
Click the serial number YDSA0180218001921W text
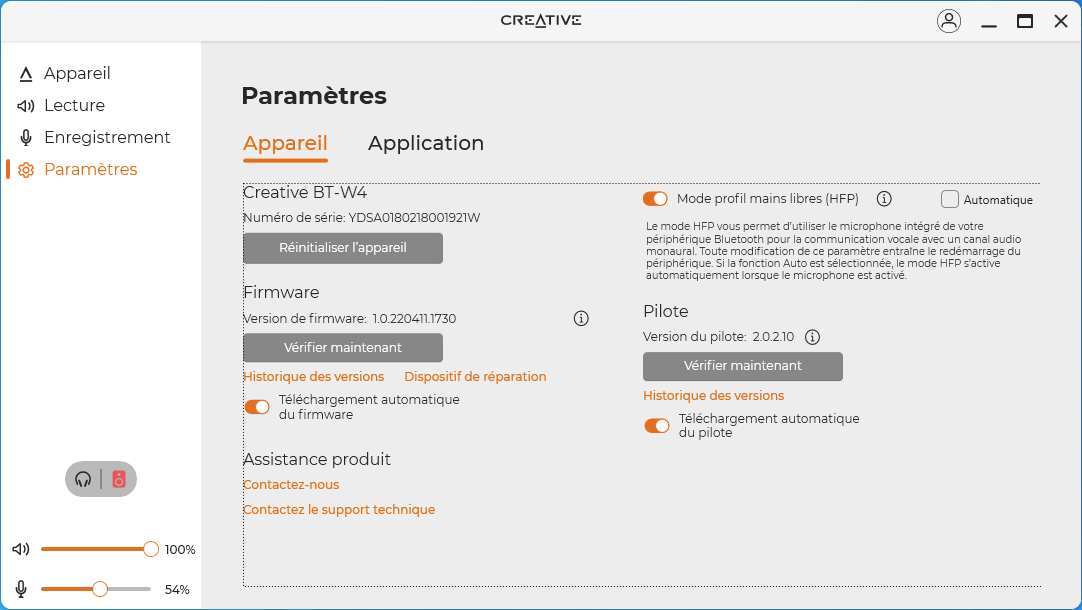[414, 218]
